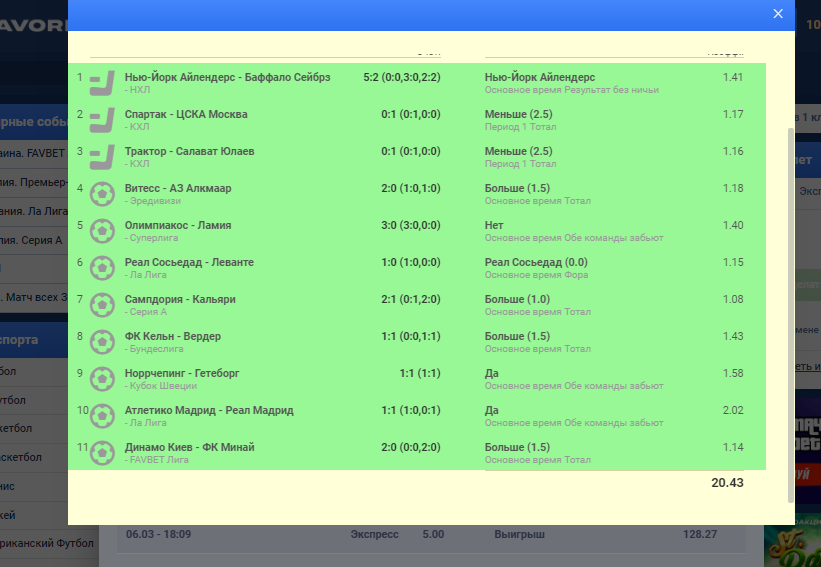Open Матч всех звезд sidebar item
Image resolution: width=821 pixels, height=567 pixels.
pyautogui.click(x=34, y=297)
